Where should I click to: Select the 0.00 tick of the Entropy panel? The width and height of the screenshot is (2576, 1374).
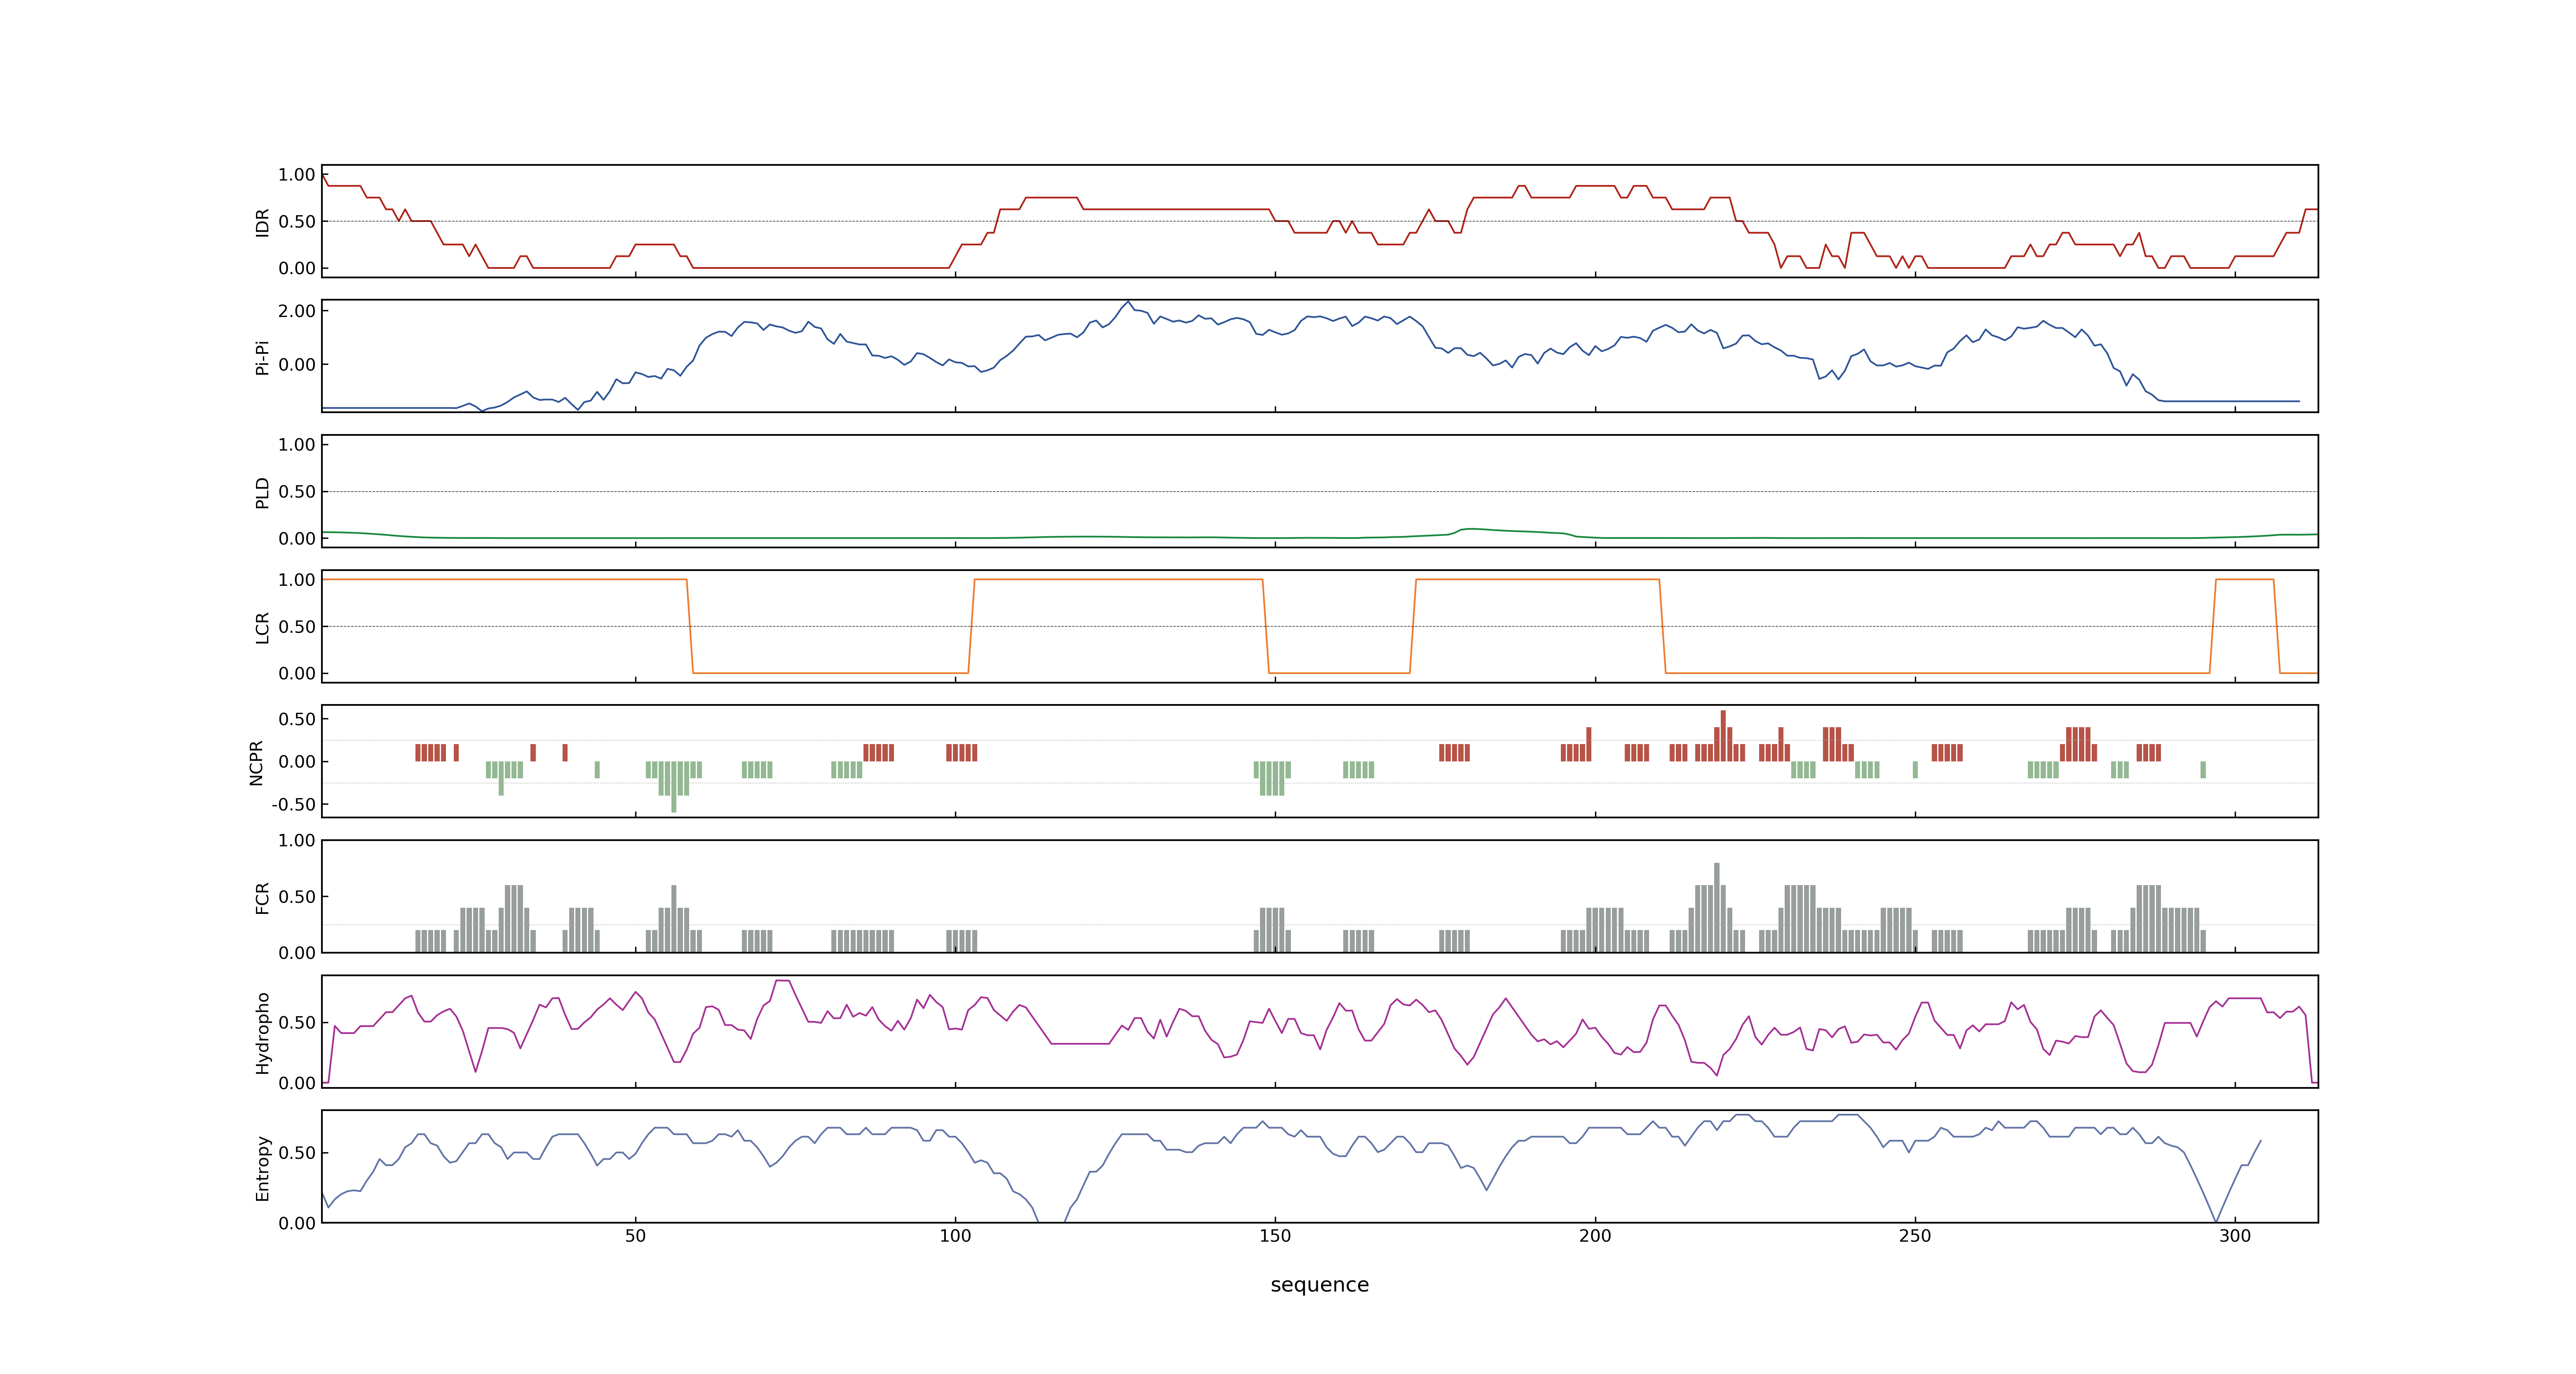(x=297, y=1223)
